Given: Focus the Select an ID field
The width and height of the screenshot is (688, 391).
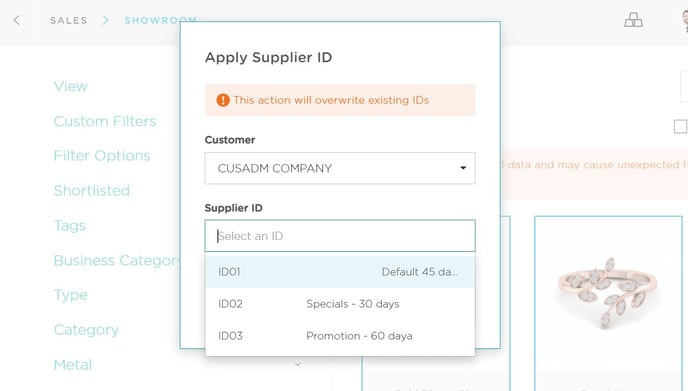Looking at the screenshot, I should 340,236.
